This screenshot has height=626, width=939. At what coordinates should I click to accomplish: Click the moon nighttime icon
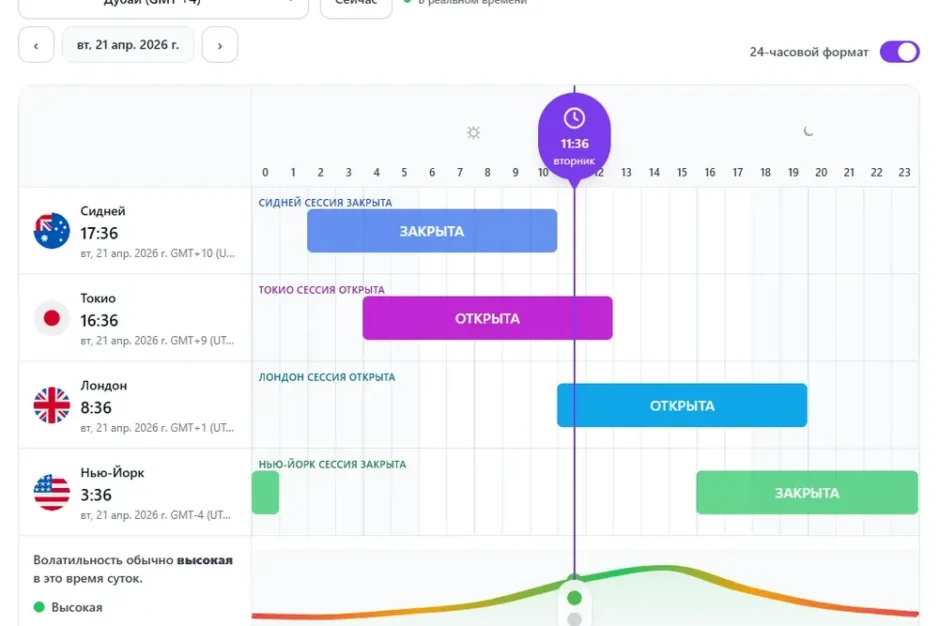[809, 131]
